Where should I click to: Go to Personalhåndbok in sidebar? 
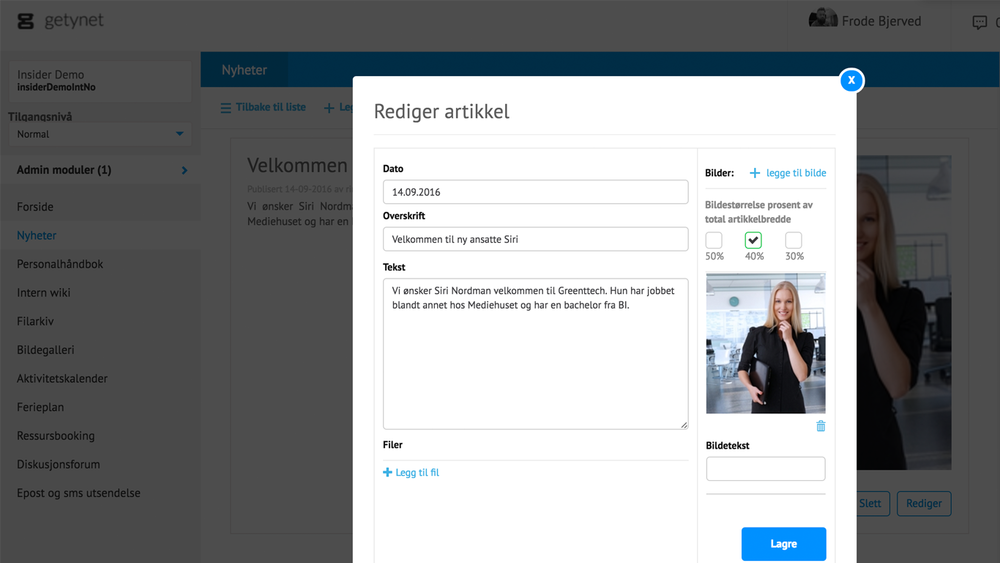tap(60, 264)
